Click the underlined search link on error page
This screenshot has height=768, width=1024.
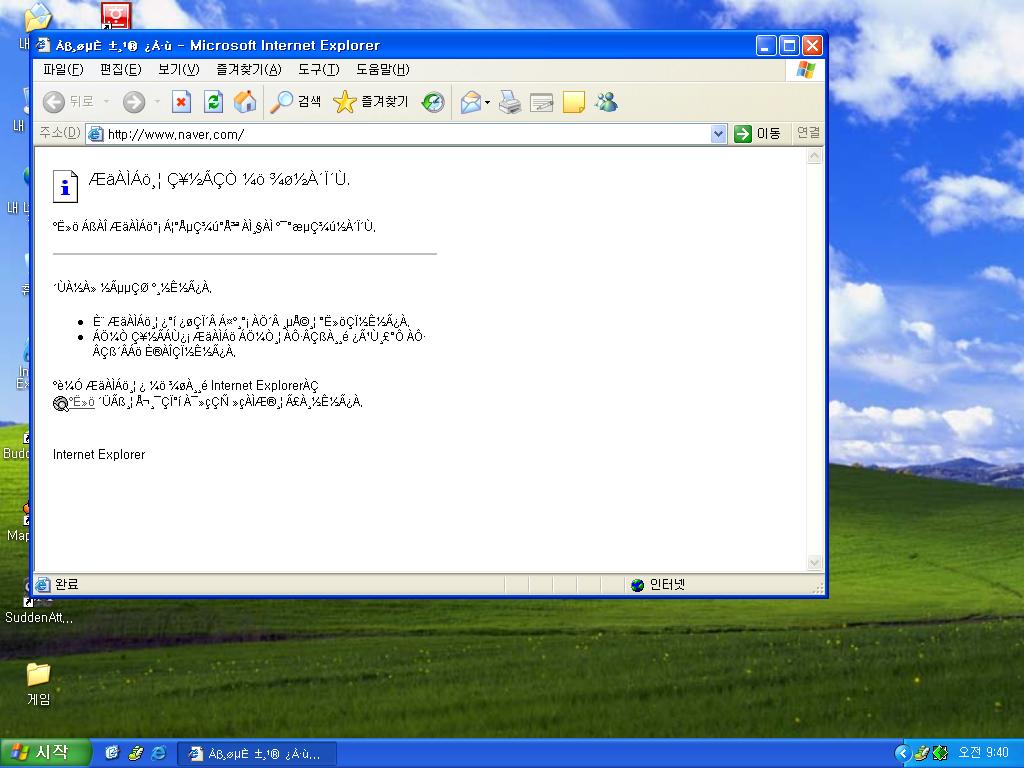(x=82, y=402)
